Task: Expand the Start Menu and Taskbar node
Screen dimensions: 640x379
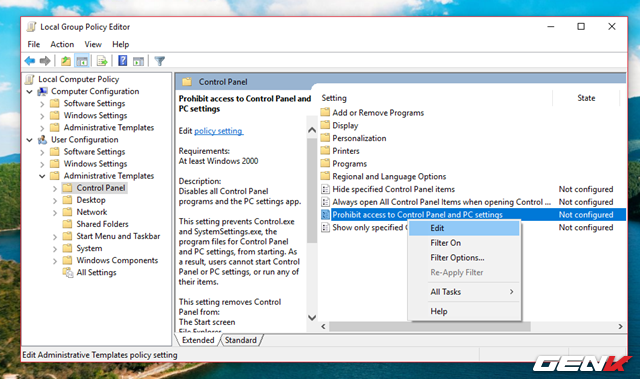Action: pyautogui.click(x=55, y=237)
